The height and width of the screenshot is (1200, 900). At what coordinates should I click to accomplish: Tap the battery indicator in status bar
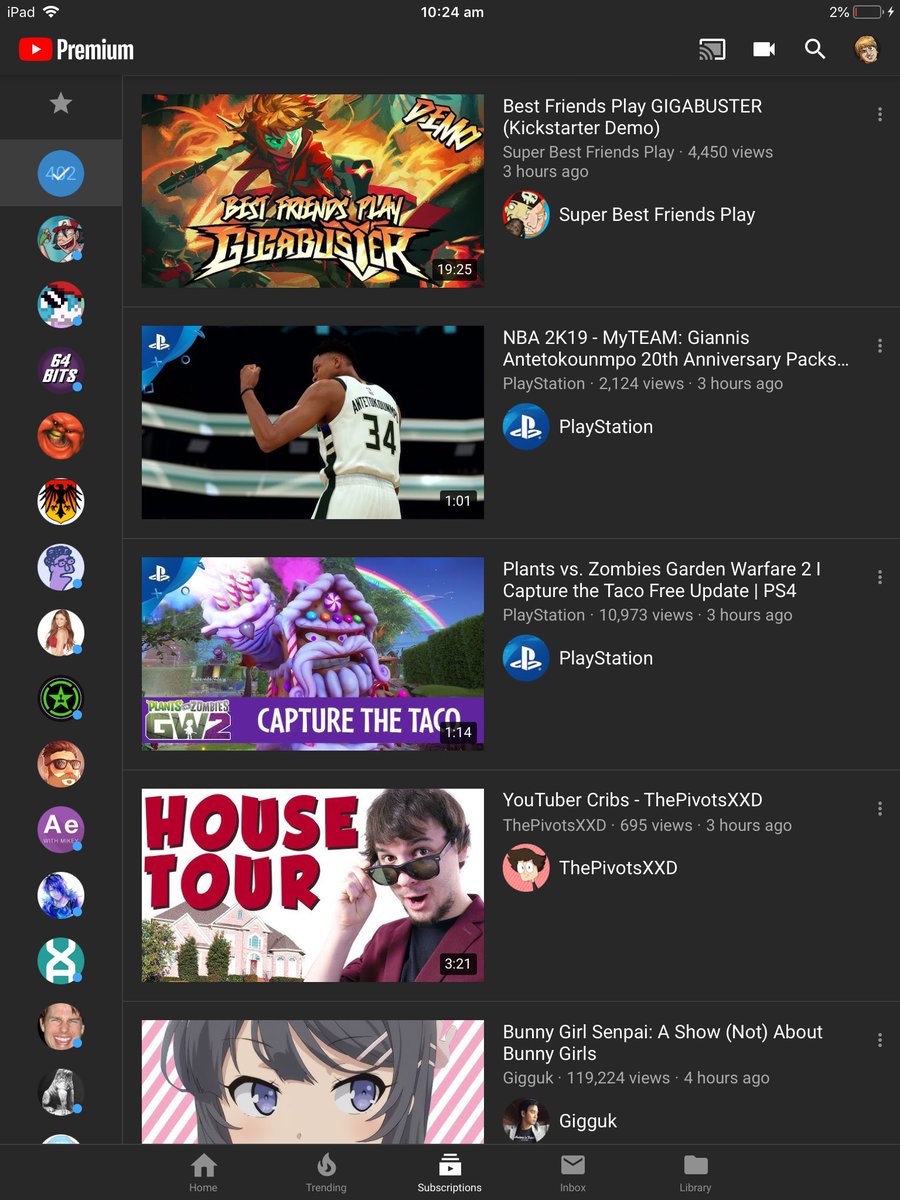tap(868, 12)
